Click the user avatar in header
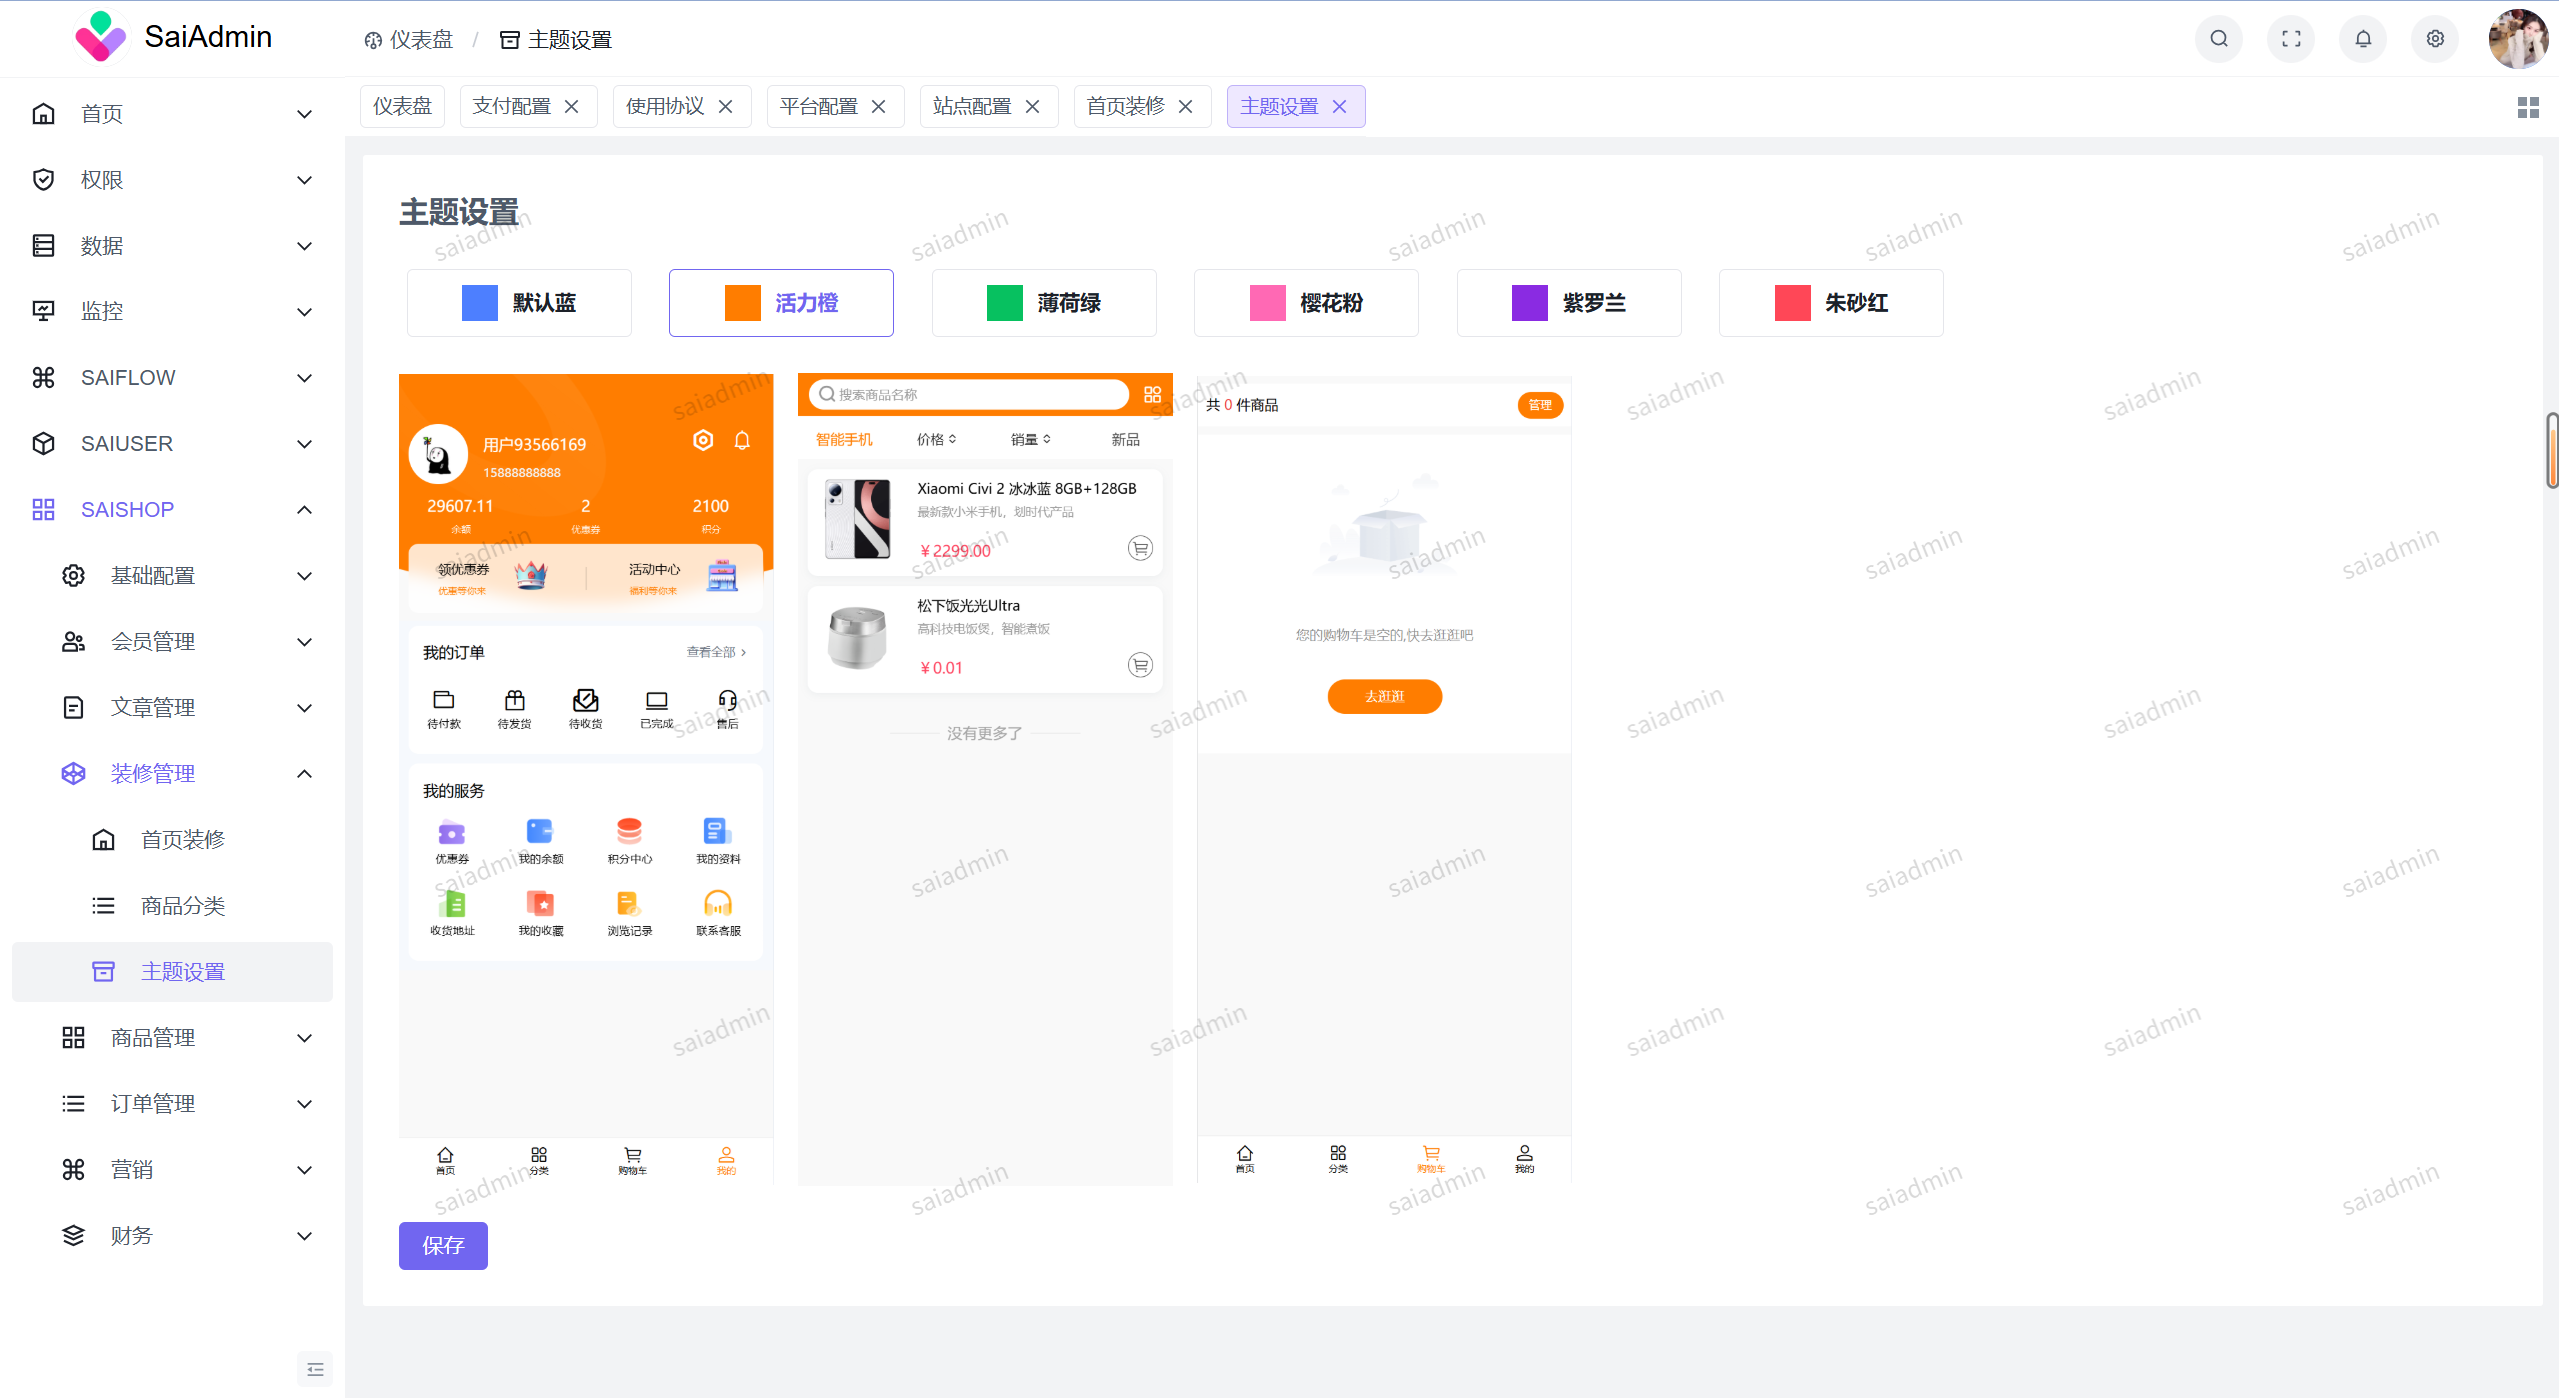 click(2516, 39)
